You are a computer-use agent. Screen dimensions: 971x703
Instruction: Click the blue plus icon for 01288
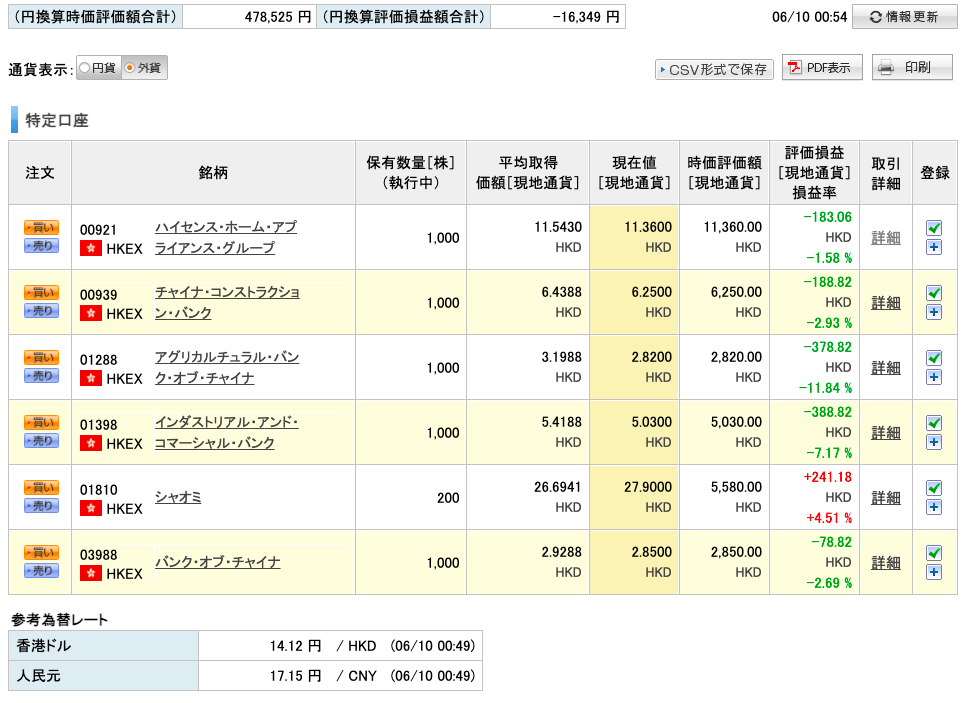coord(934,377)
